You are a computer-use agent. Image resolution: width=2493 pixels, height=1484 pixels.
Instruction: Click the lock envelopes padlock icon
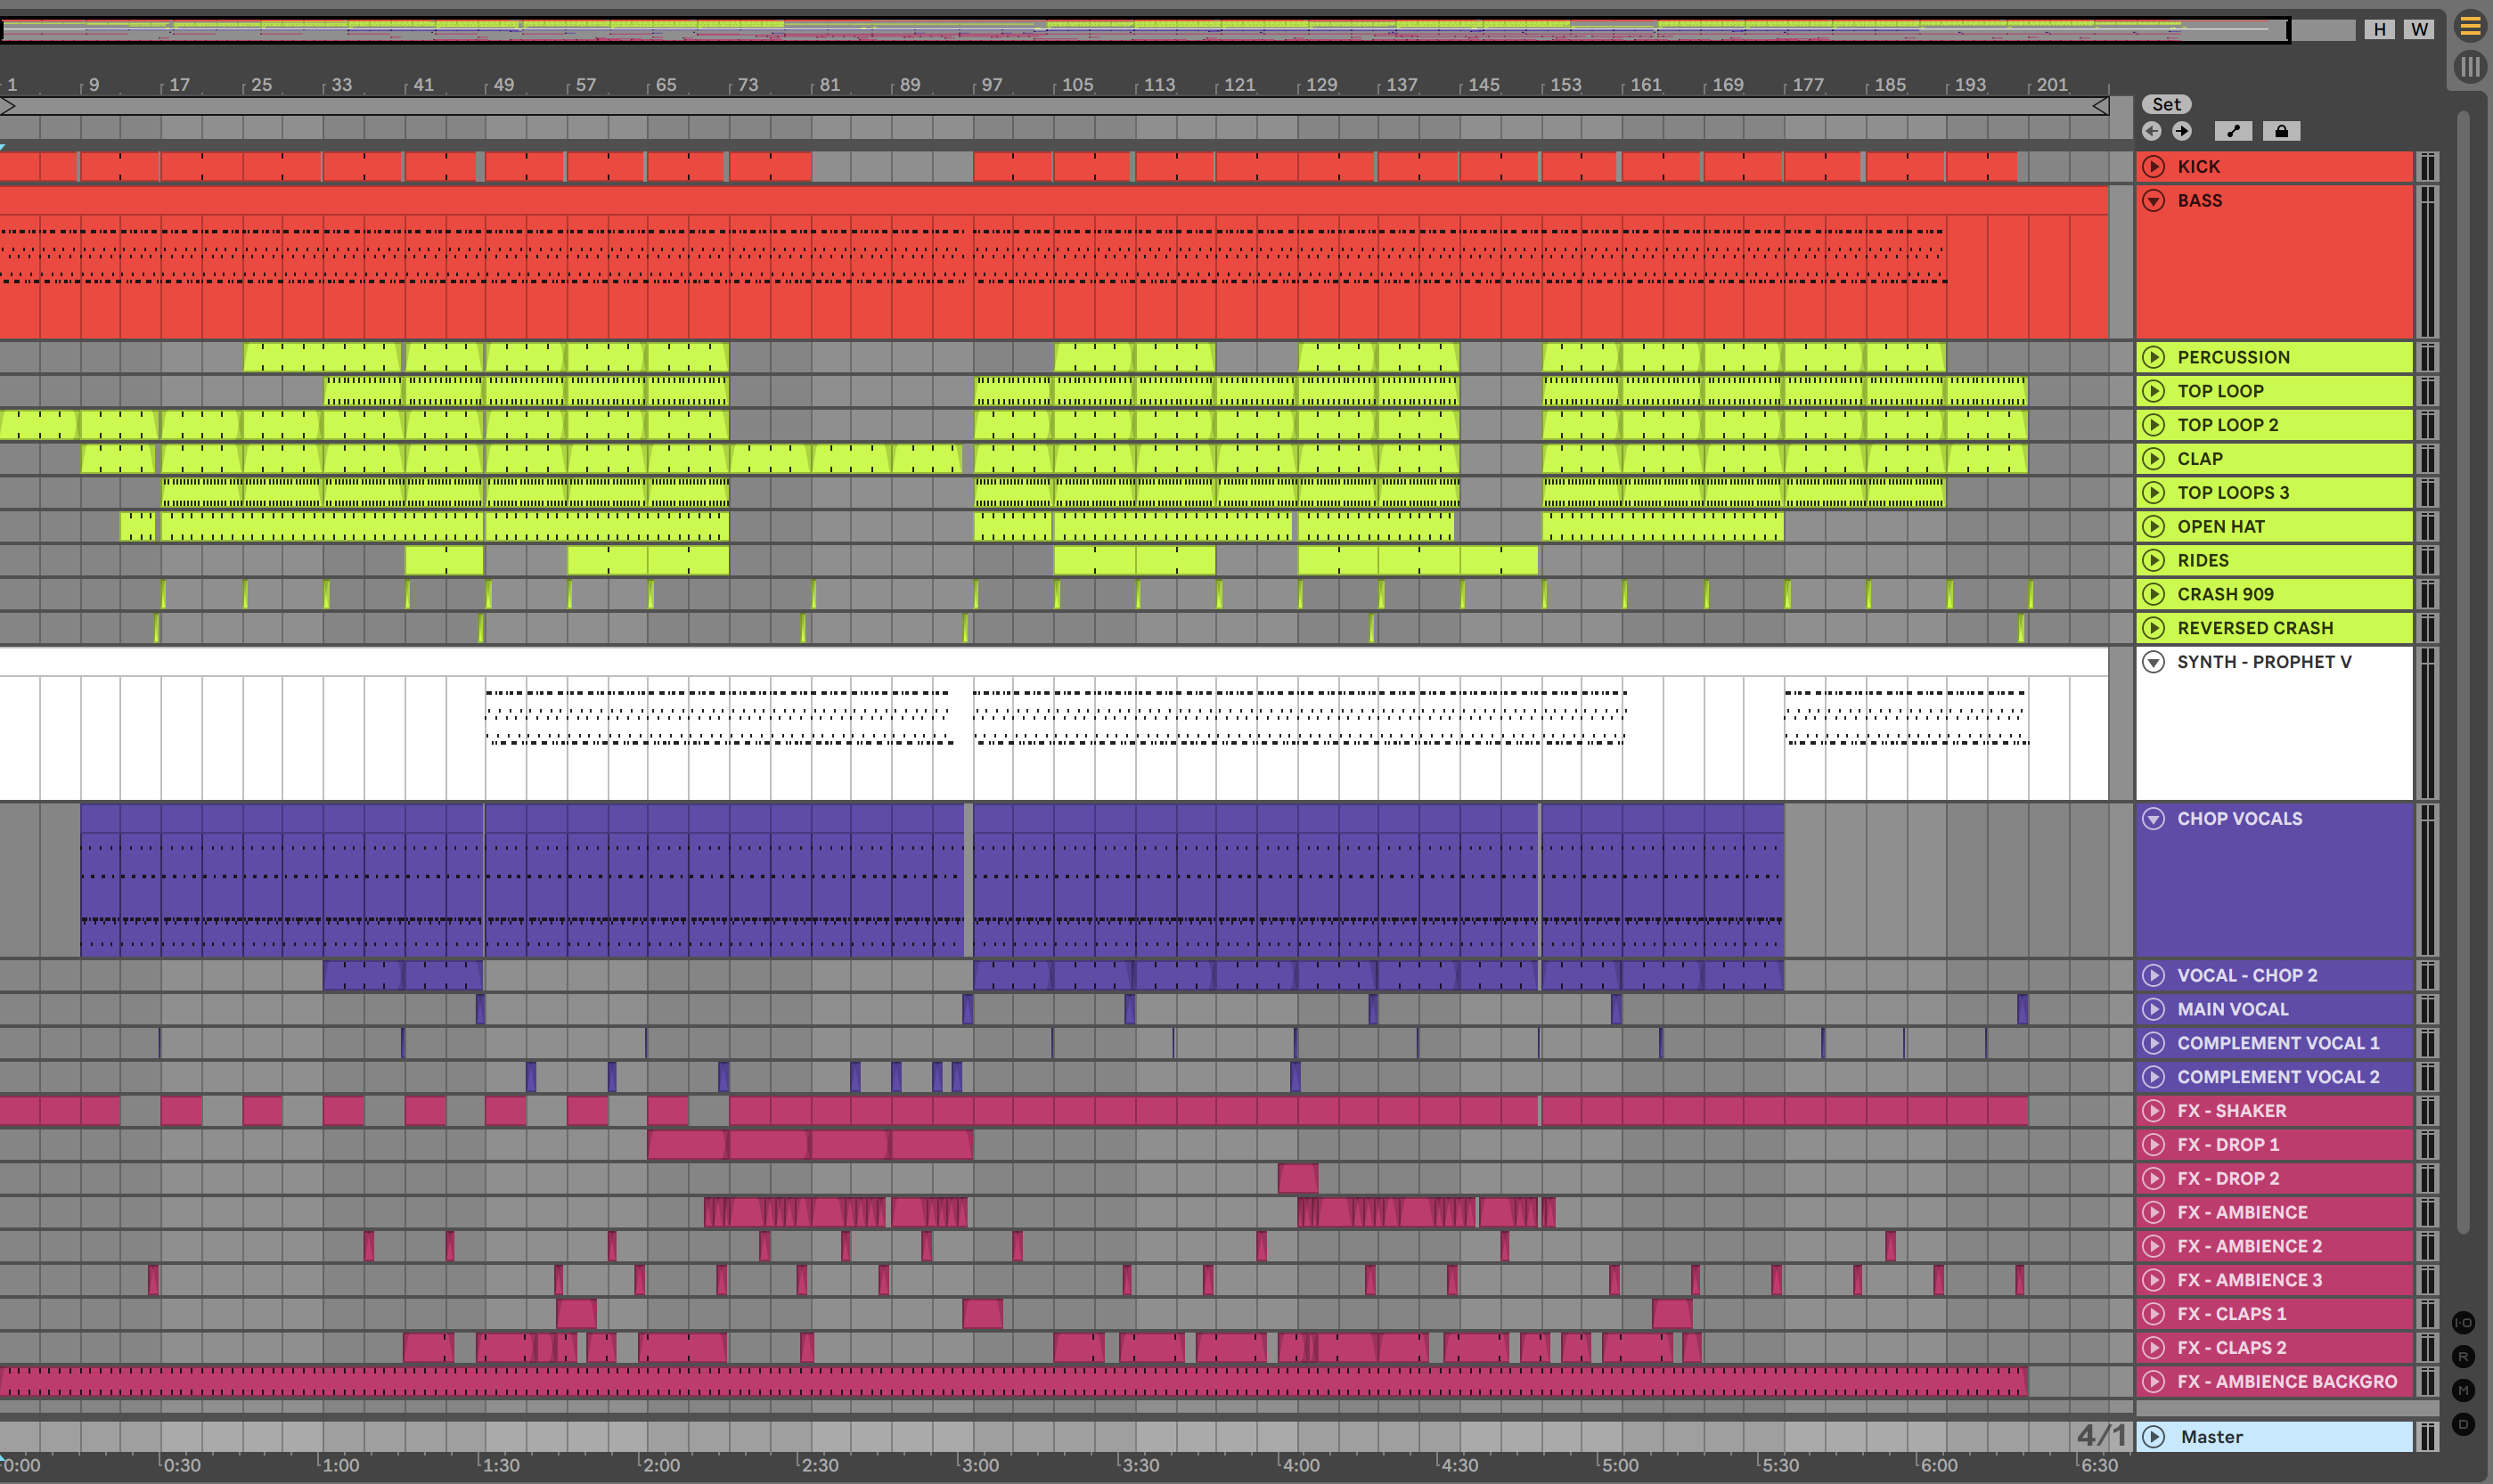point(2281,131)
